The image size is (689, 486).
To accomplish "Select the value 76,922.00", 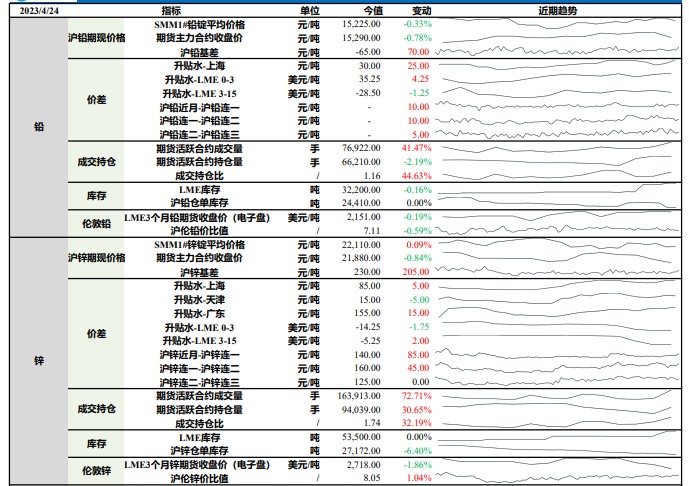I will pyautogui.click(x=361, y=148).
